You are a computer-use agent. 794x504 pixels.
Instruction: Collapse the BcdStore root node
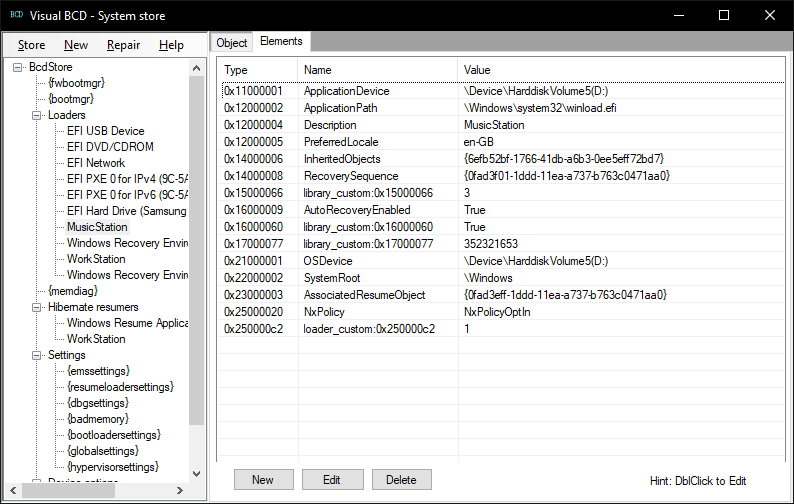[17, 67]
